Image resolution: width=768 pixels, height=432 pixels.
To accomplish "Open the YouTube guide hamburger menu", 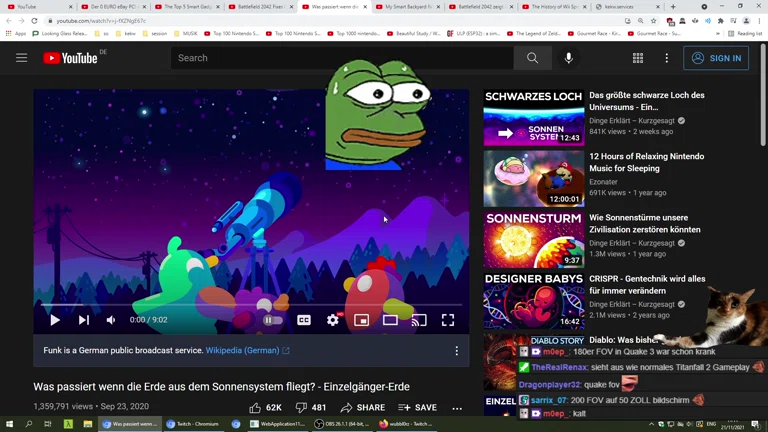I will tap(22, 58).
